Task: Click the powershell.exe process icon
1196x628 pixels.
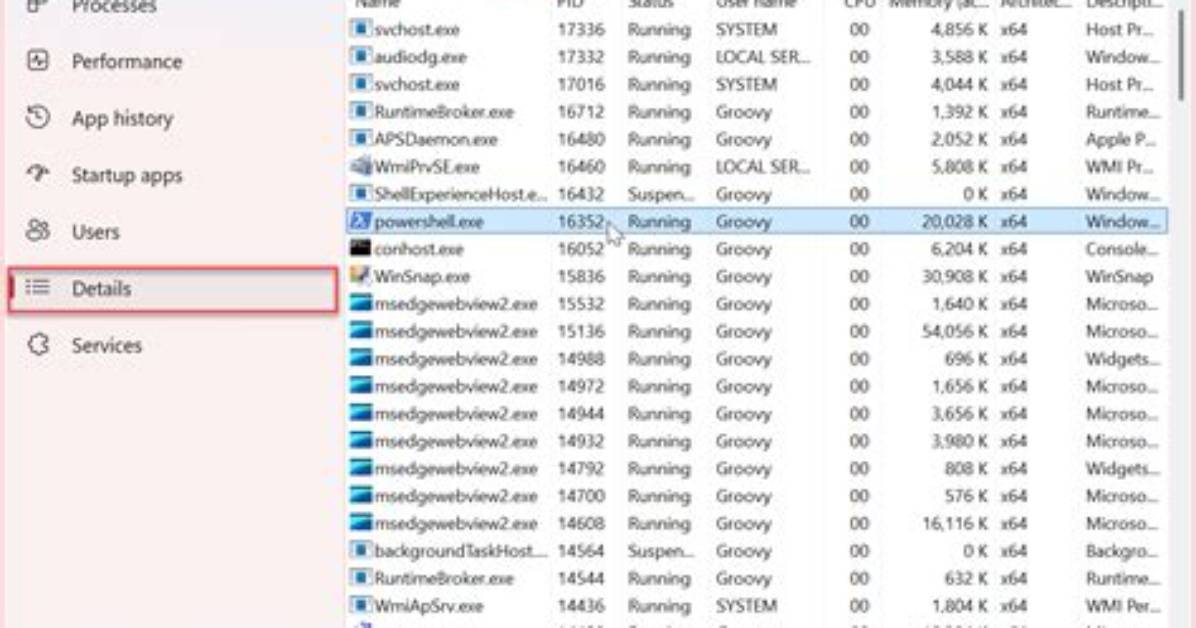Action: pyautogui.click(x=360, y=221)
